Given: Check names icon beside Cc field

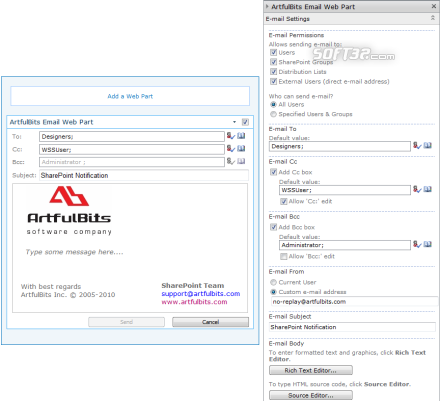Looking at the screenshot, I should pyautogui.click(x=231, y=148).
